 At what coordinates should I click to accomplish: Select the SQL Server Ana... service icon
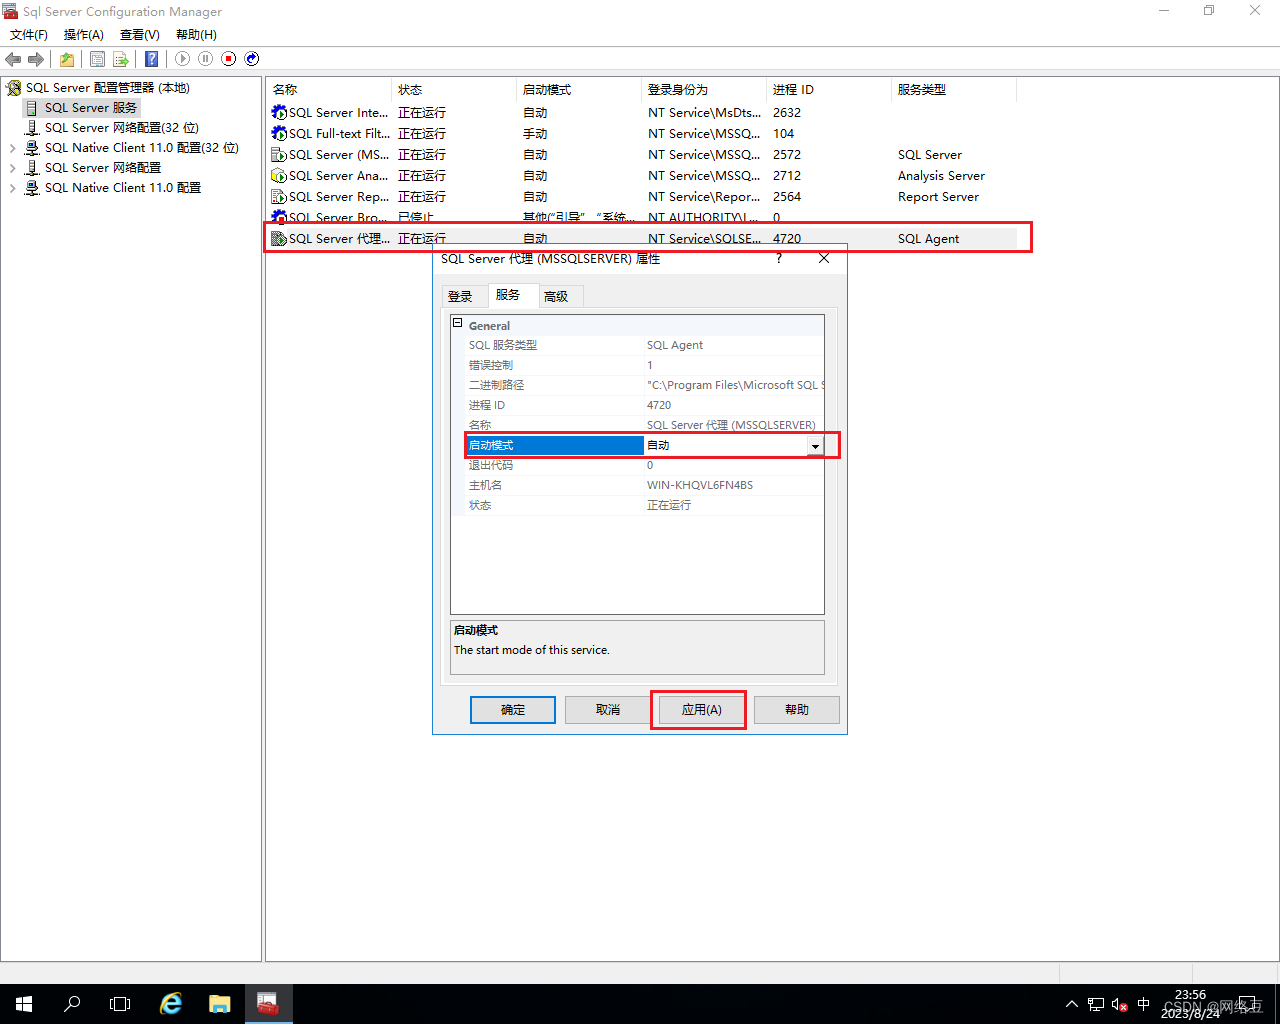[279, 176]
